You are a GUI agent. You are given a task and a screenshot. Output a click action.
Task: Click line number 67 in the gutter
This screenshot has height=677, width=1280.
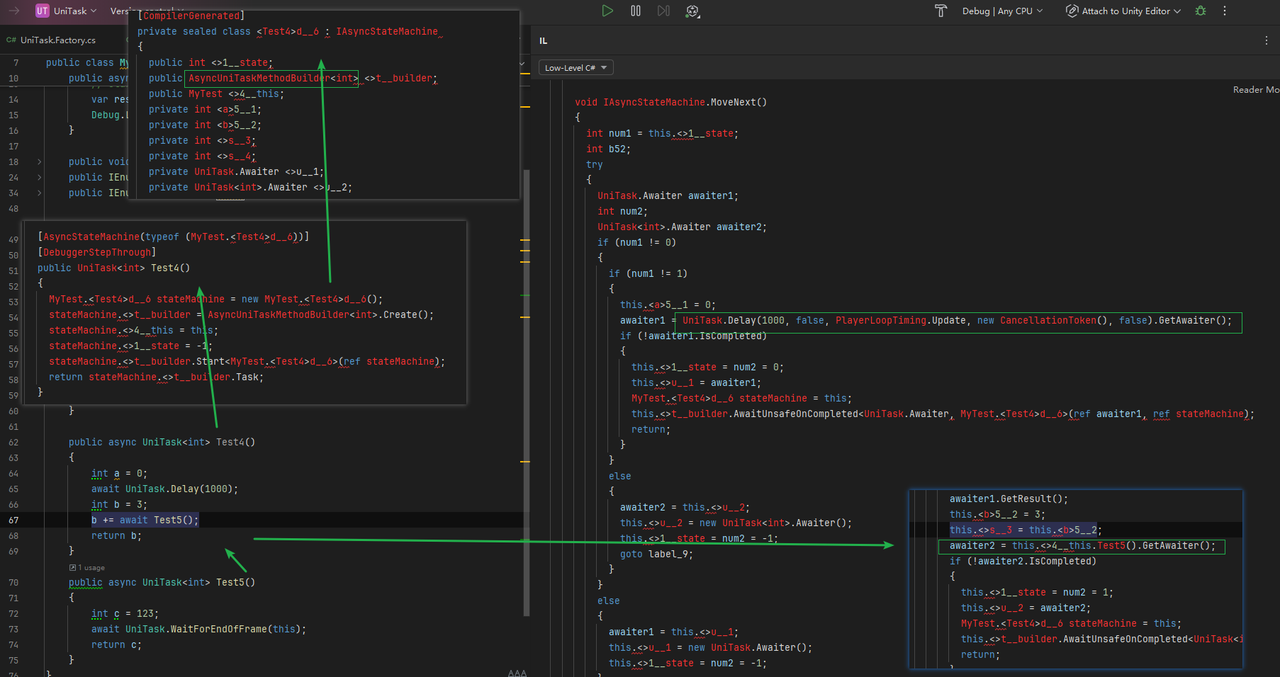tap(14, 520)
